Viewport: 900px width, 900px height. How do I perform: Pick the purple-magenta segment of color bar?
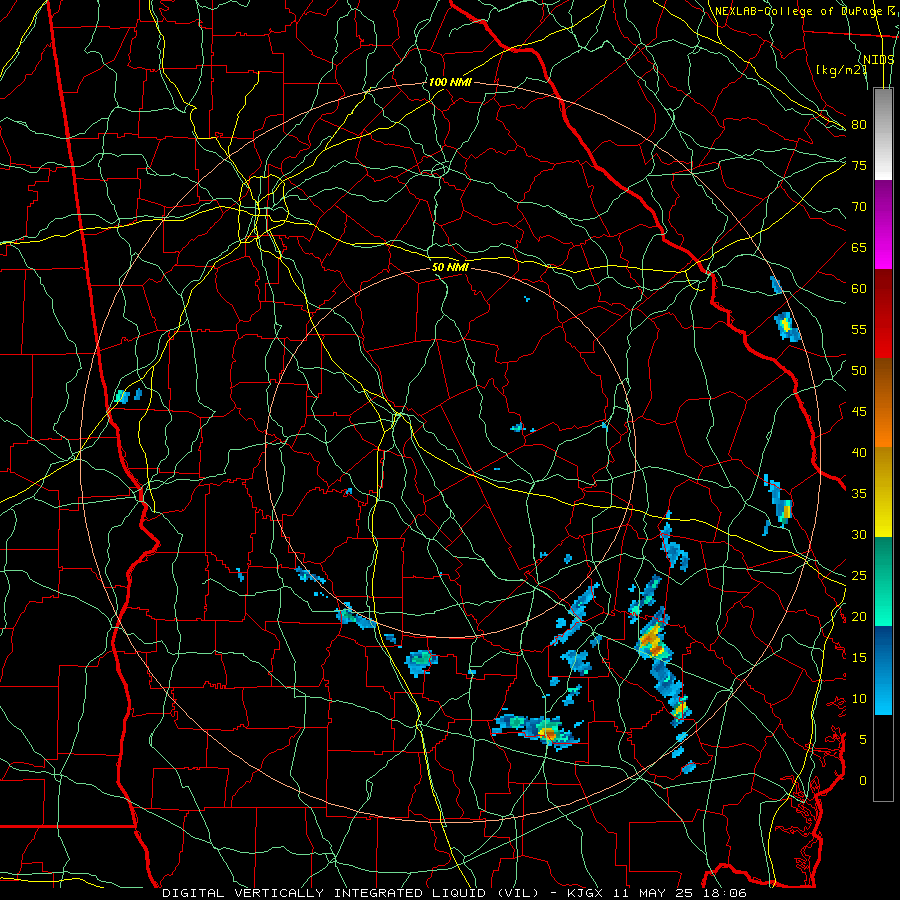click(x=883, y=224)
